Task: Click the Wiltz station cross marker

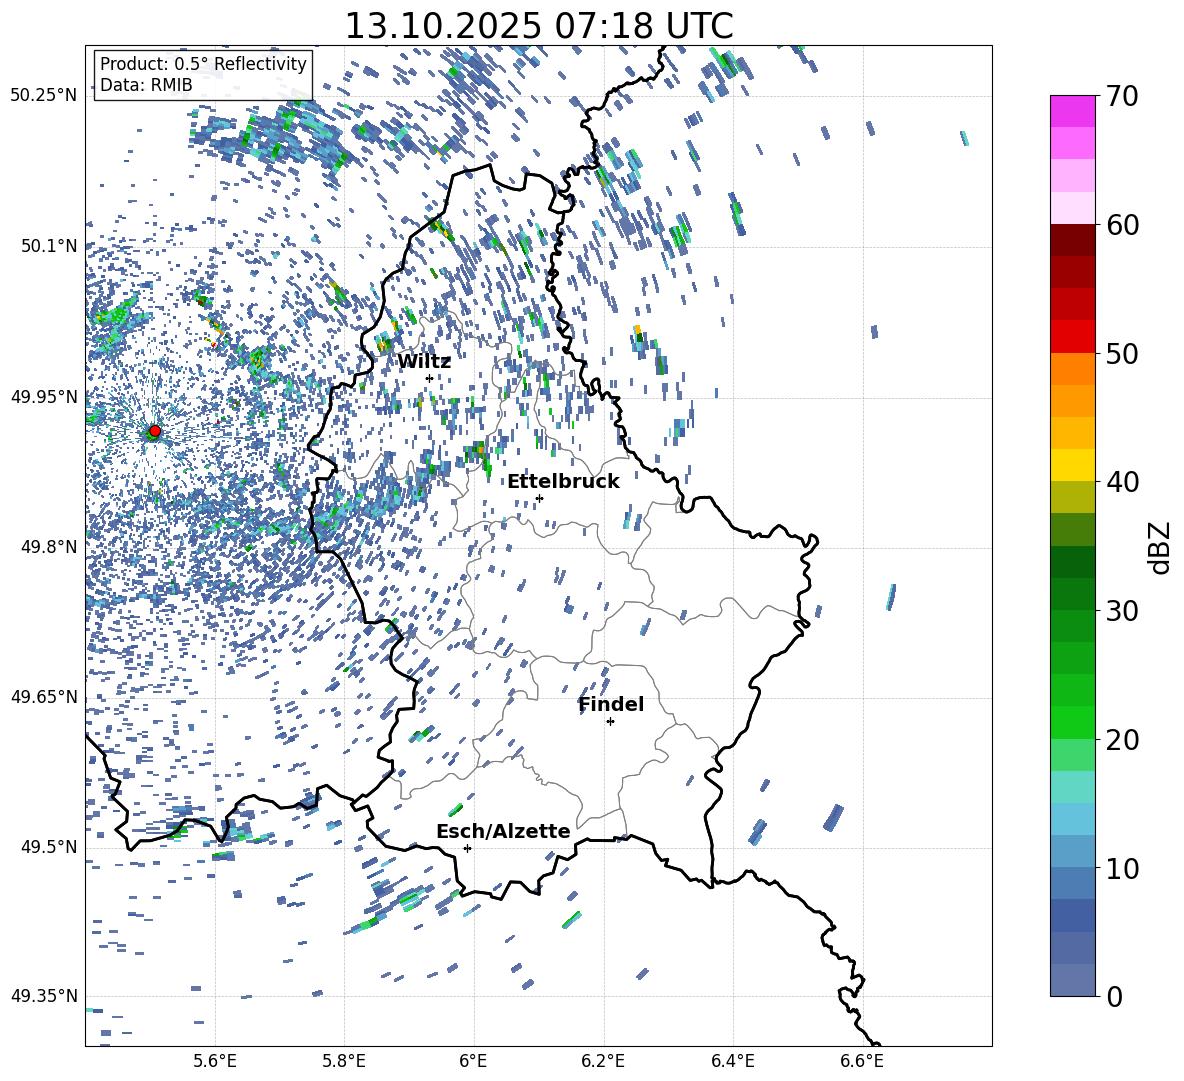Action: click(429, 378)
